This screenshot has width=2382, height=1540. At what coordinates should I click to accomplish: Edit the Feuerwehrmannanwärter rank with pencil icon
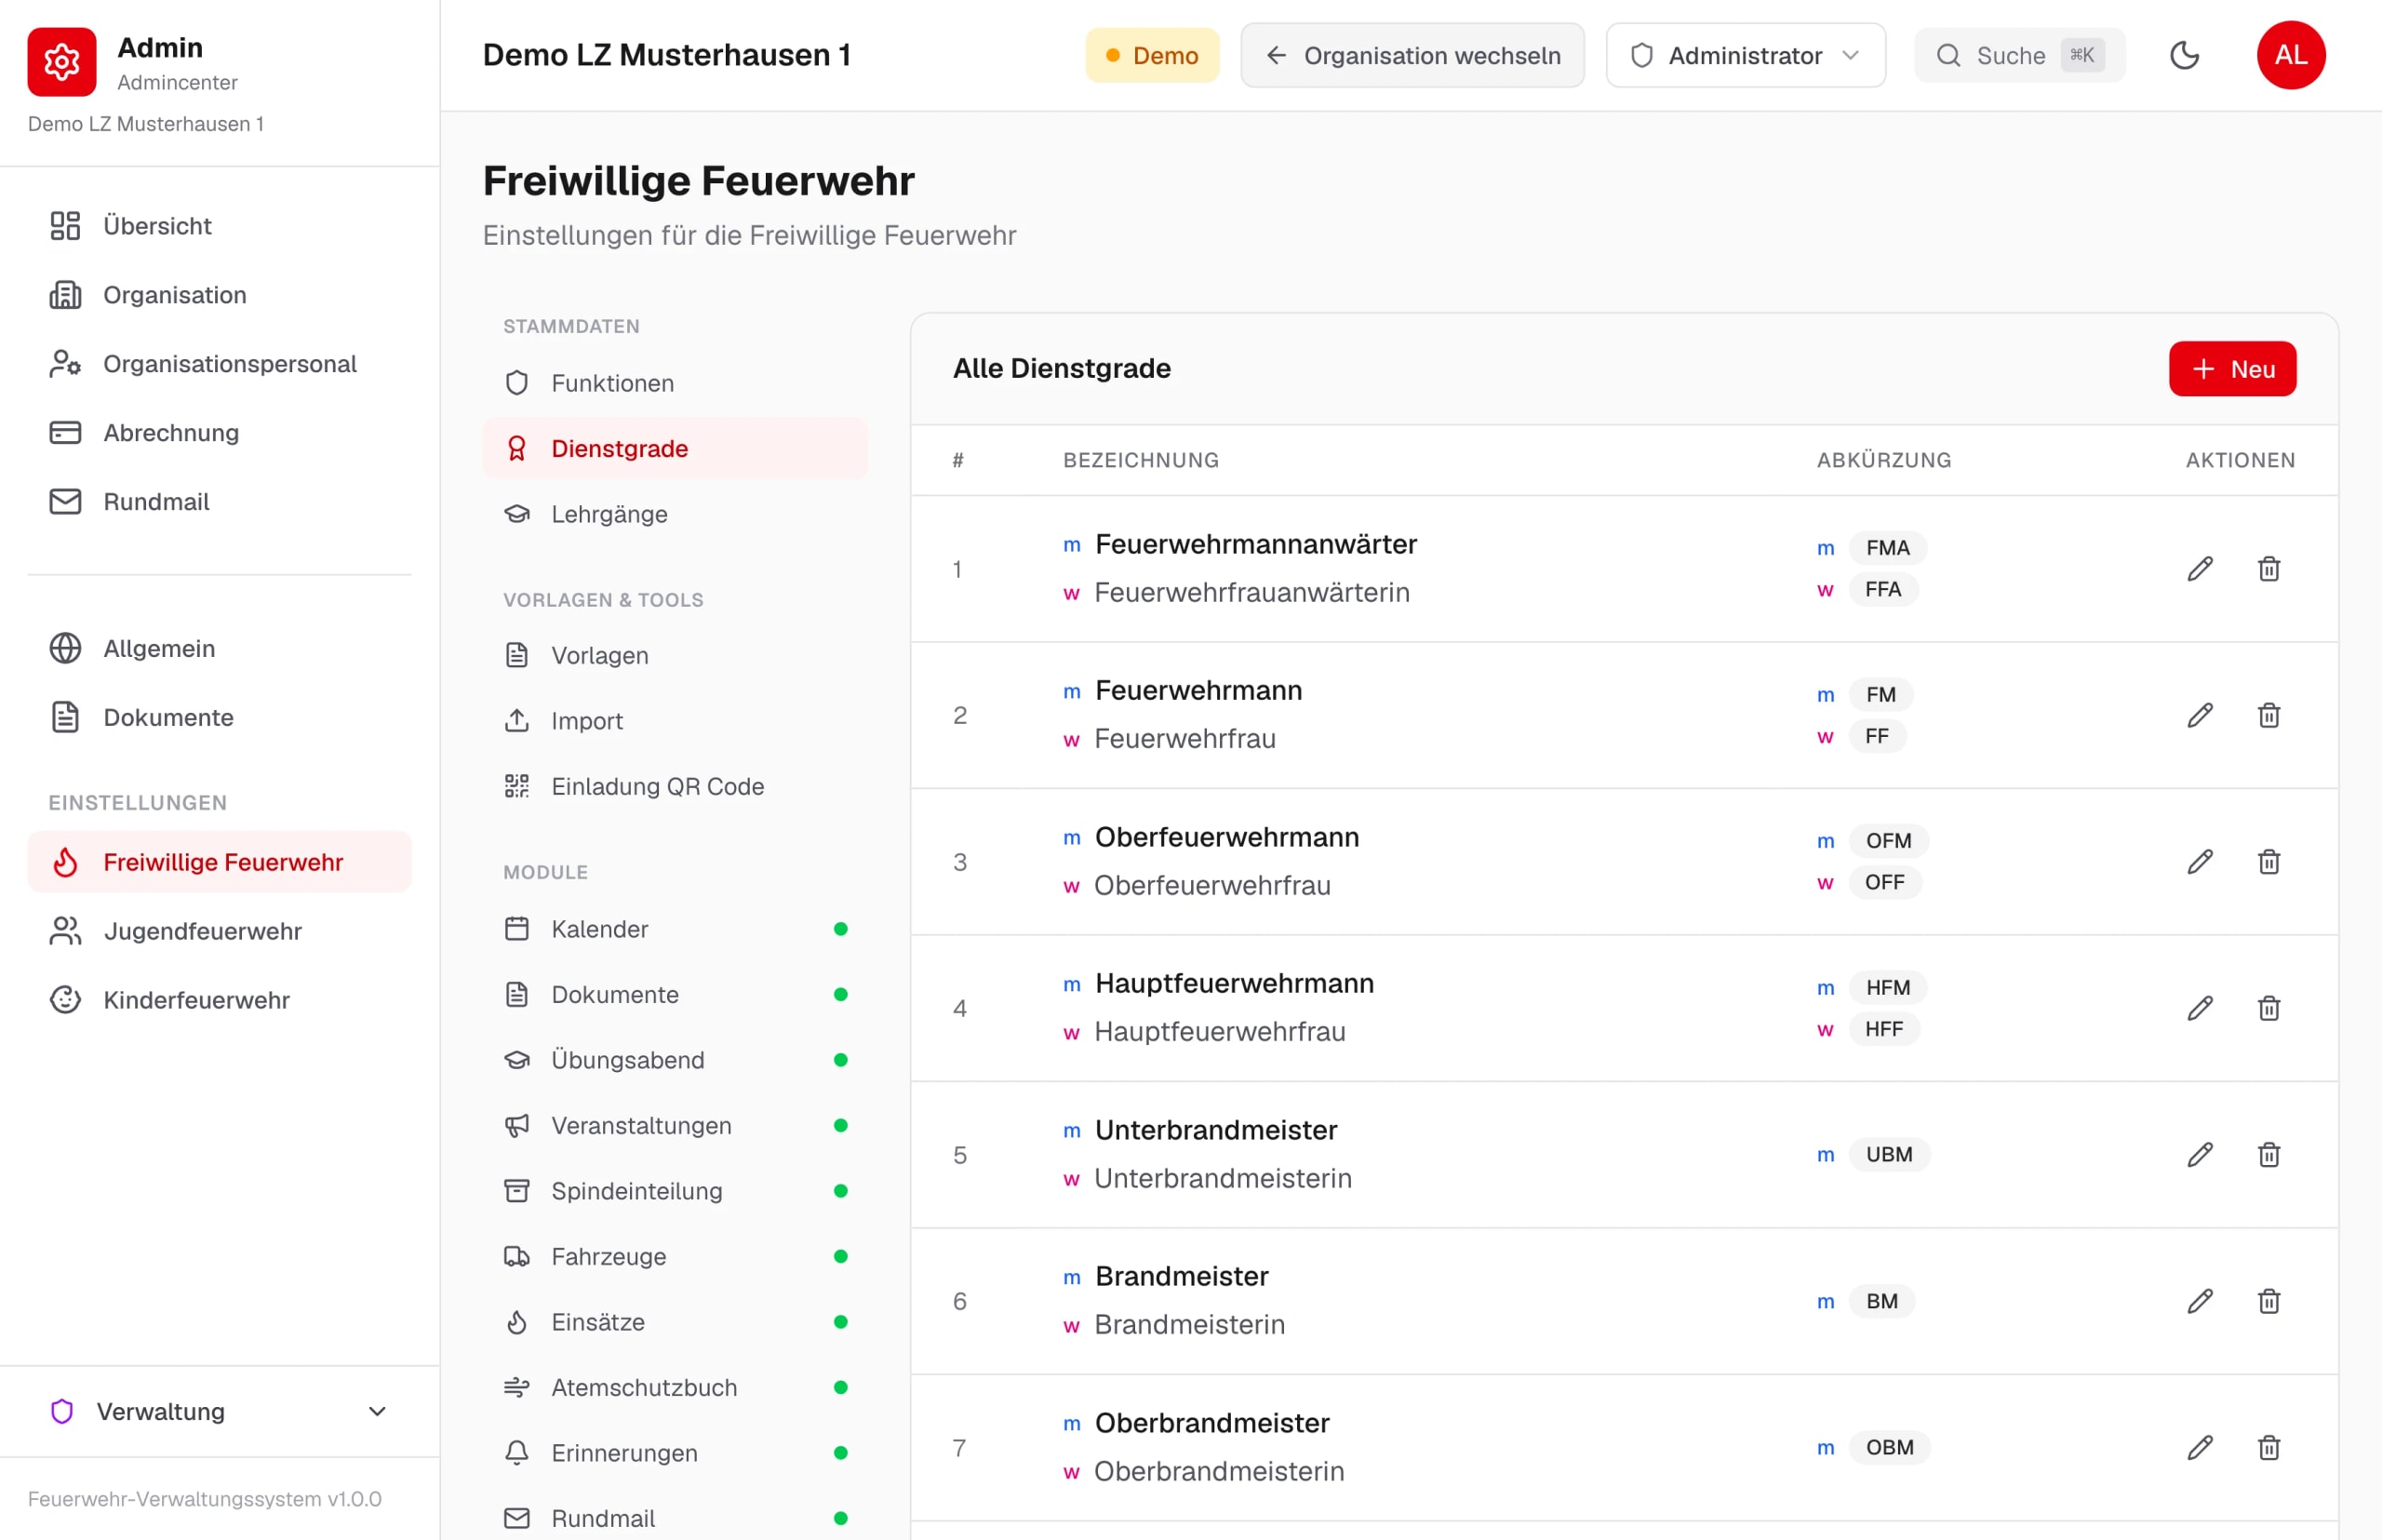pos(2199,569)
